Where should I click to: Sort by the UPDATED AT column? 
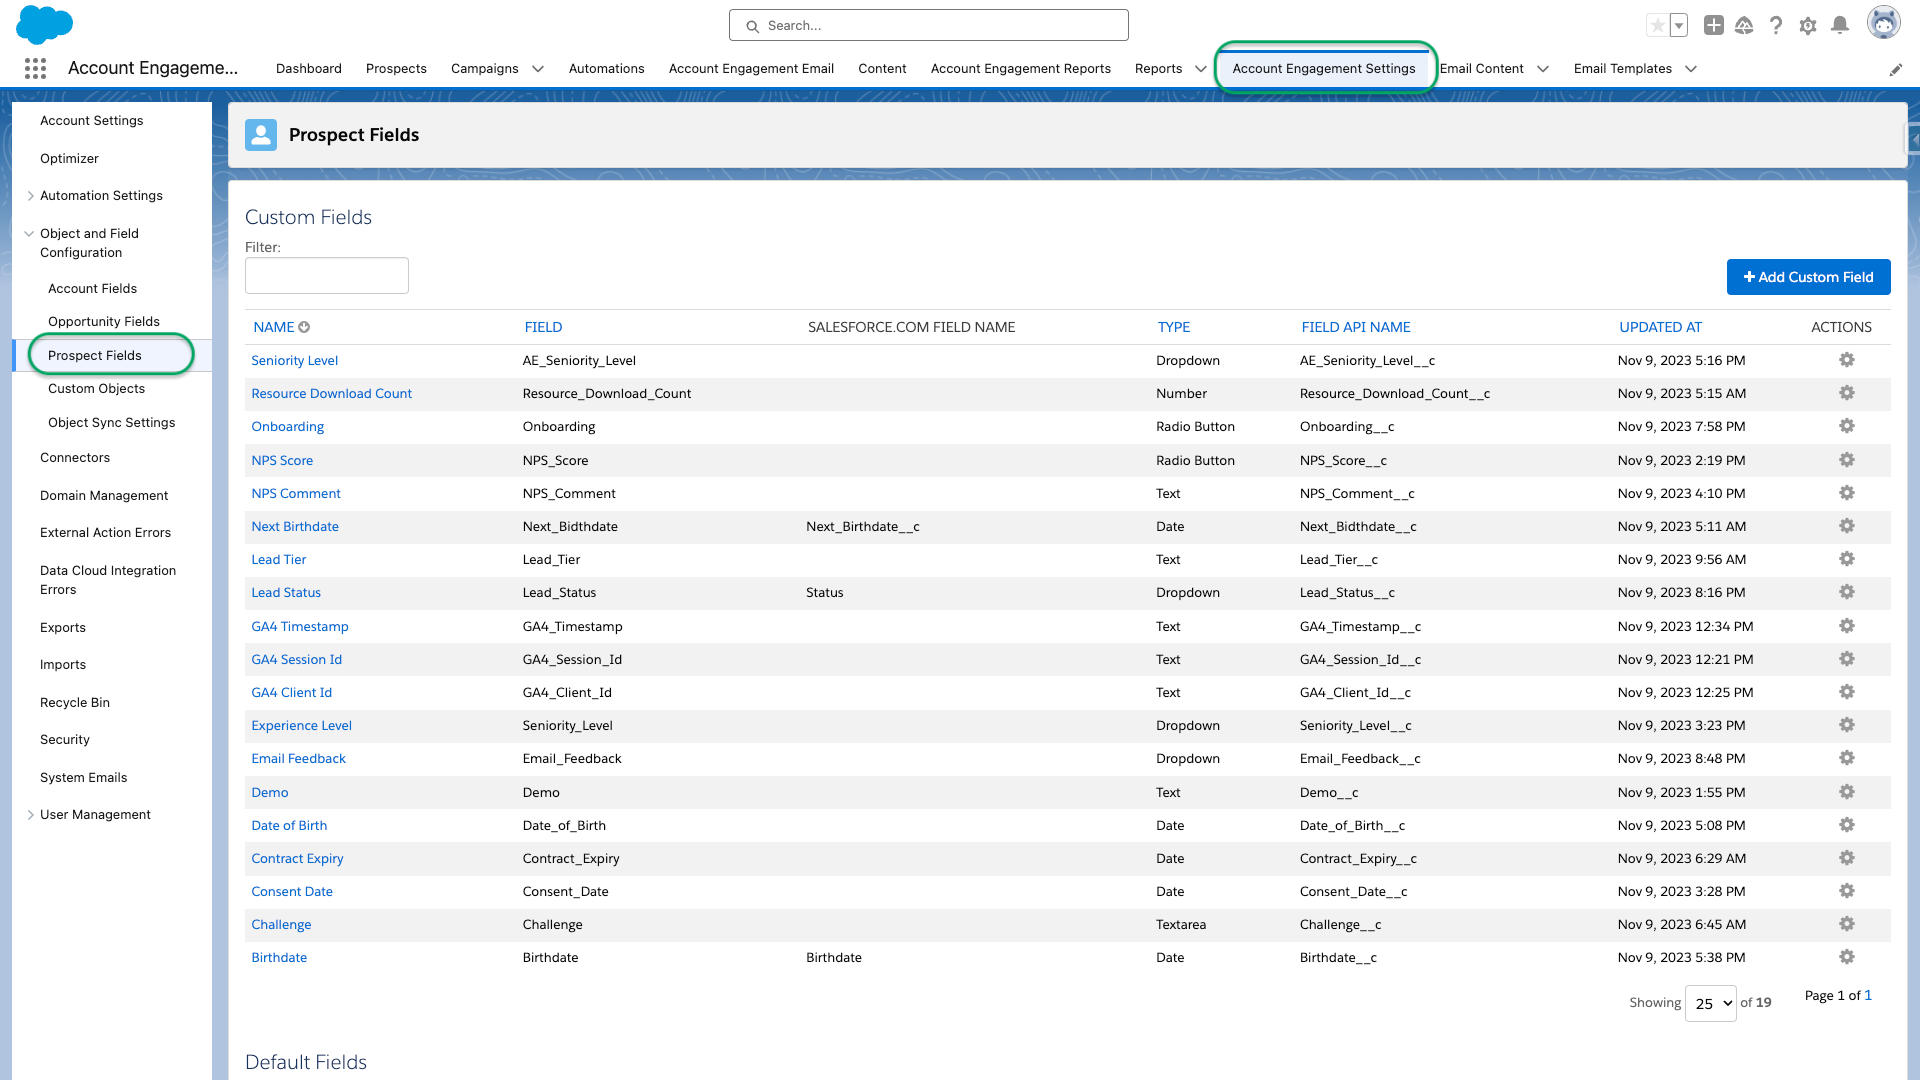[x=1660, y=327]
